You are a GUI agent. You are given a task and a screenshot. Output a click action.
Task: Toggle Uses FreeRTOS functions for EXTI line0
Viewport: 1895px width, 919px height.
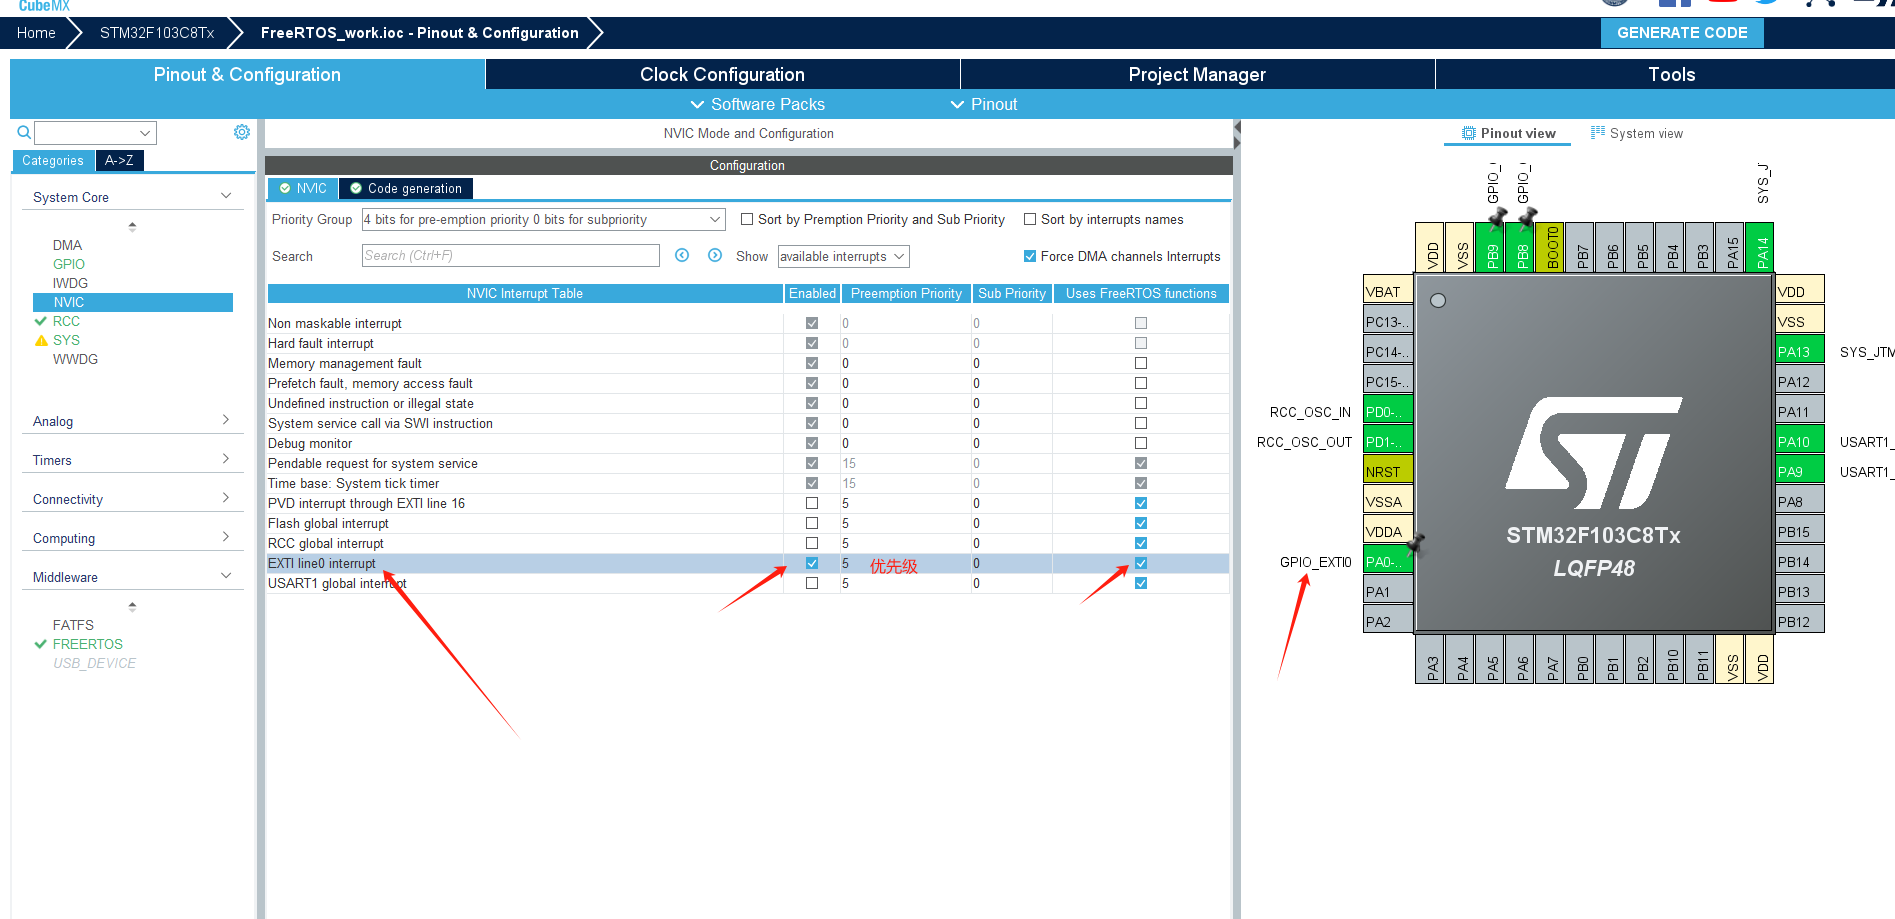[1141, 563]
